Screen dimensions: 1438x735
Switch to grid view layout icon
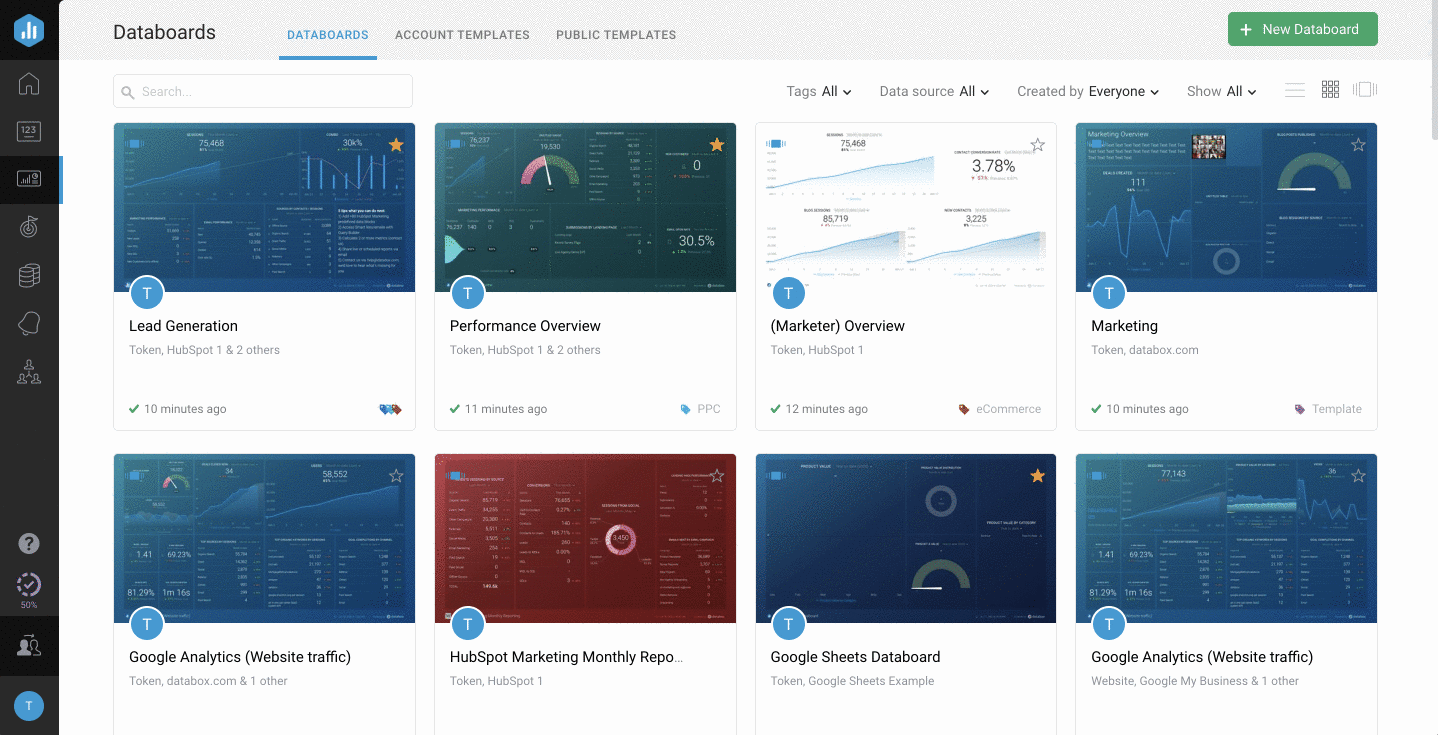(1330, 90)
